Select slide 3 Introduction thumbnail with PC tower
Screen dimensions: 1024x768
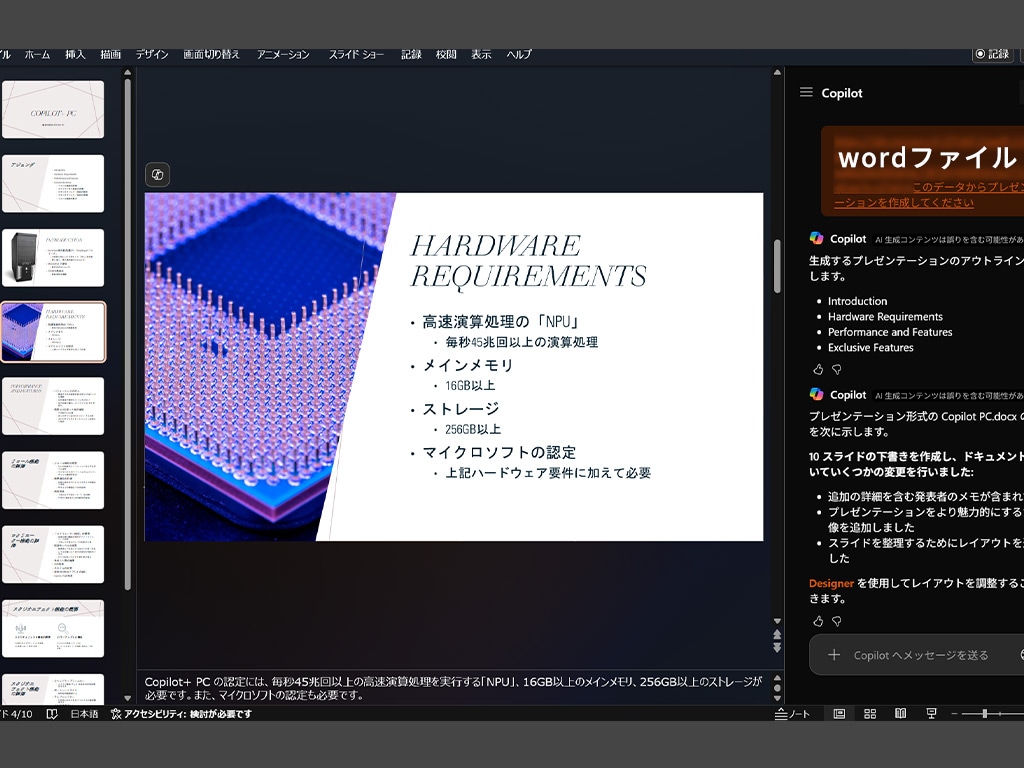53,257
